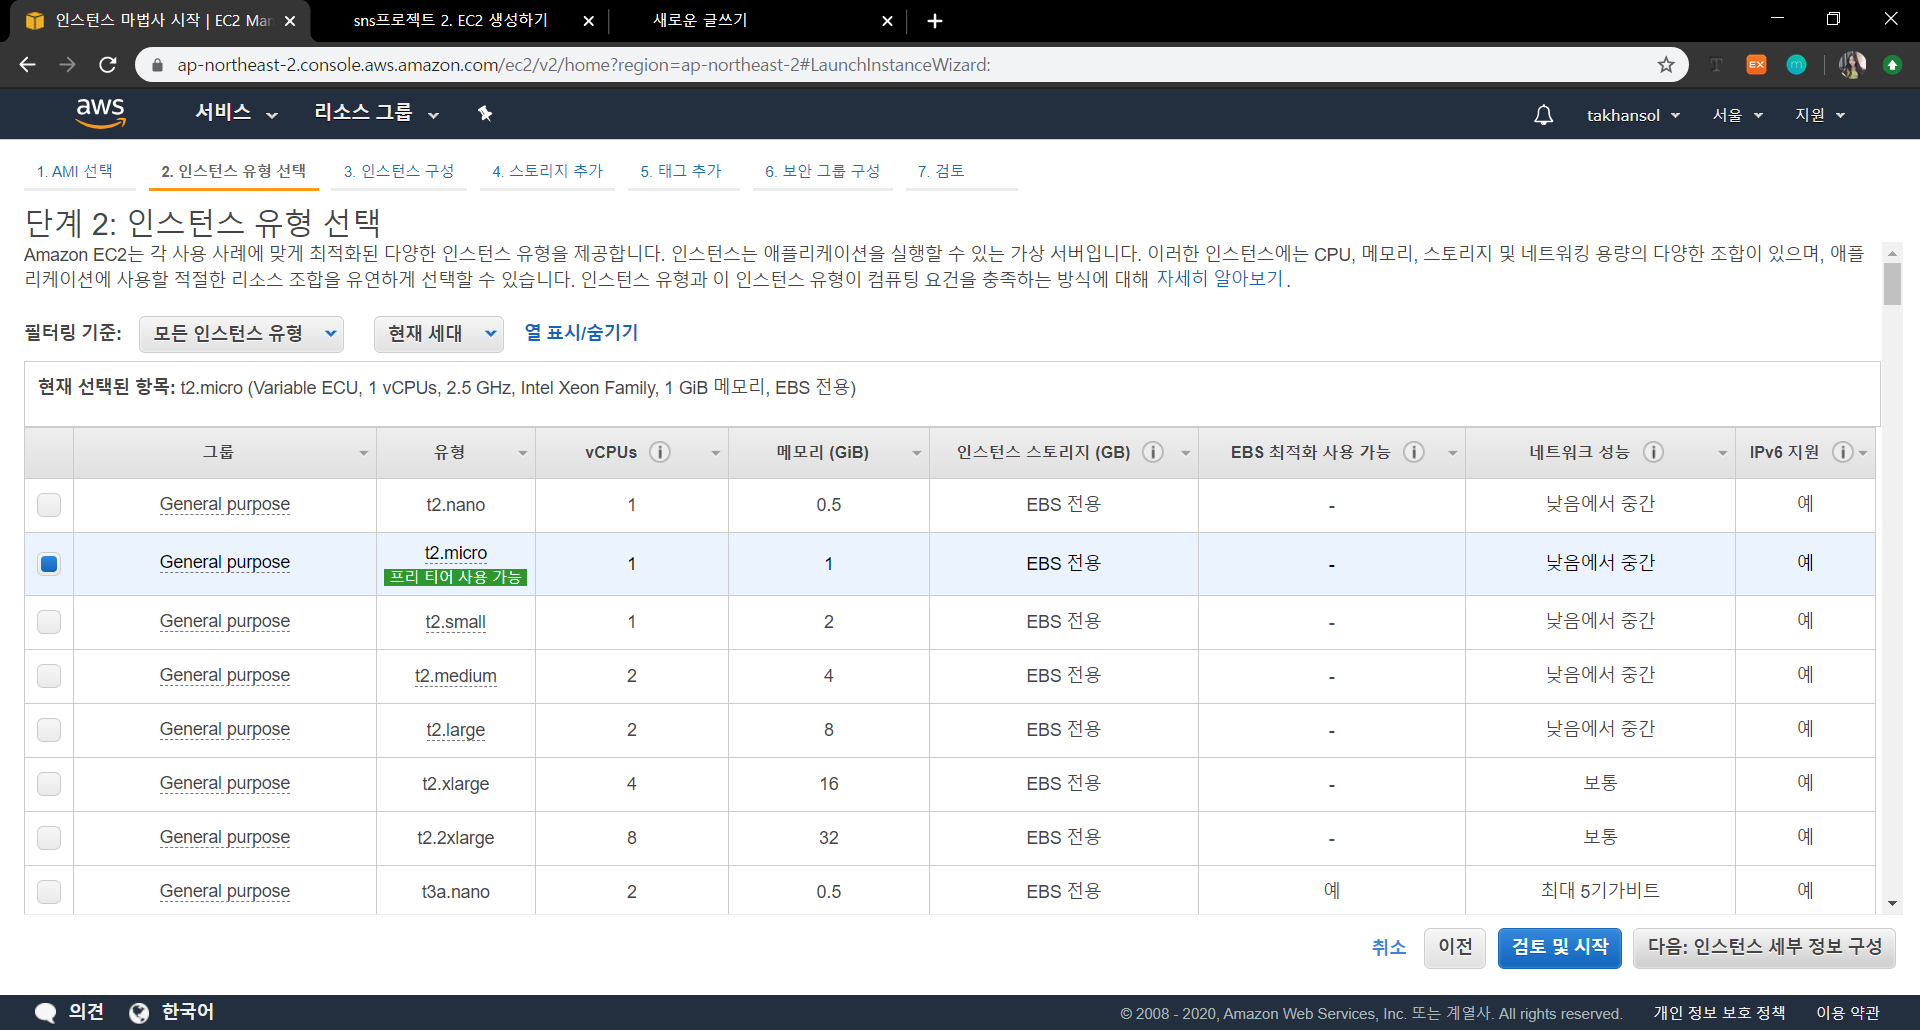Go to step 5. 태그 추가
This screenshot has width=1920, height=1030.
pos(681,171)
